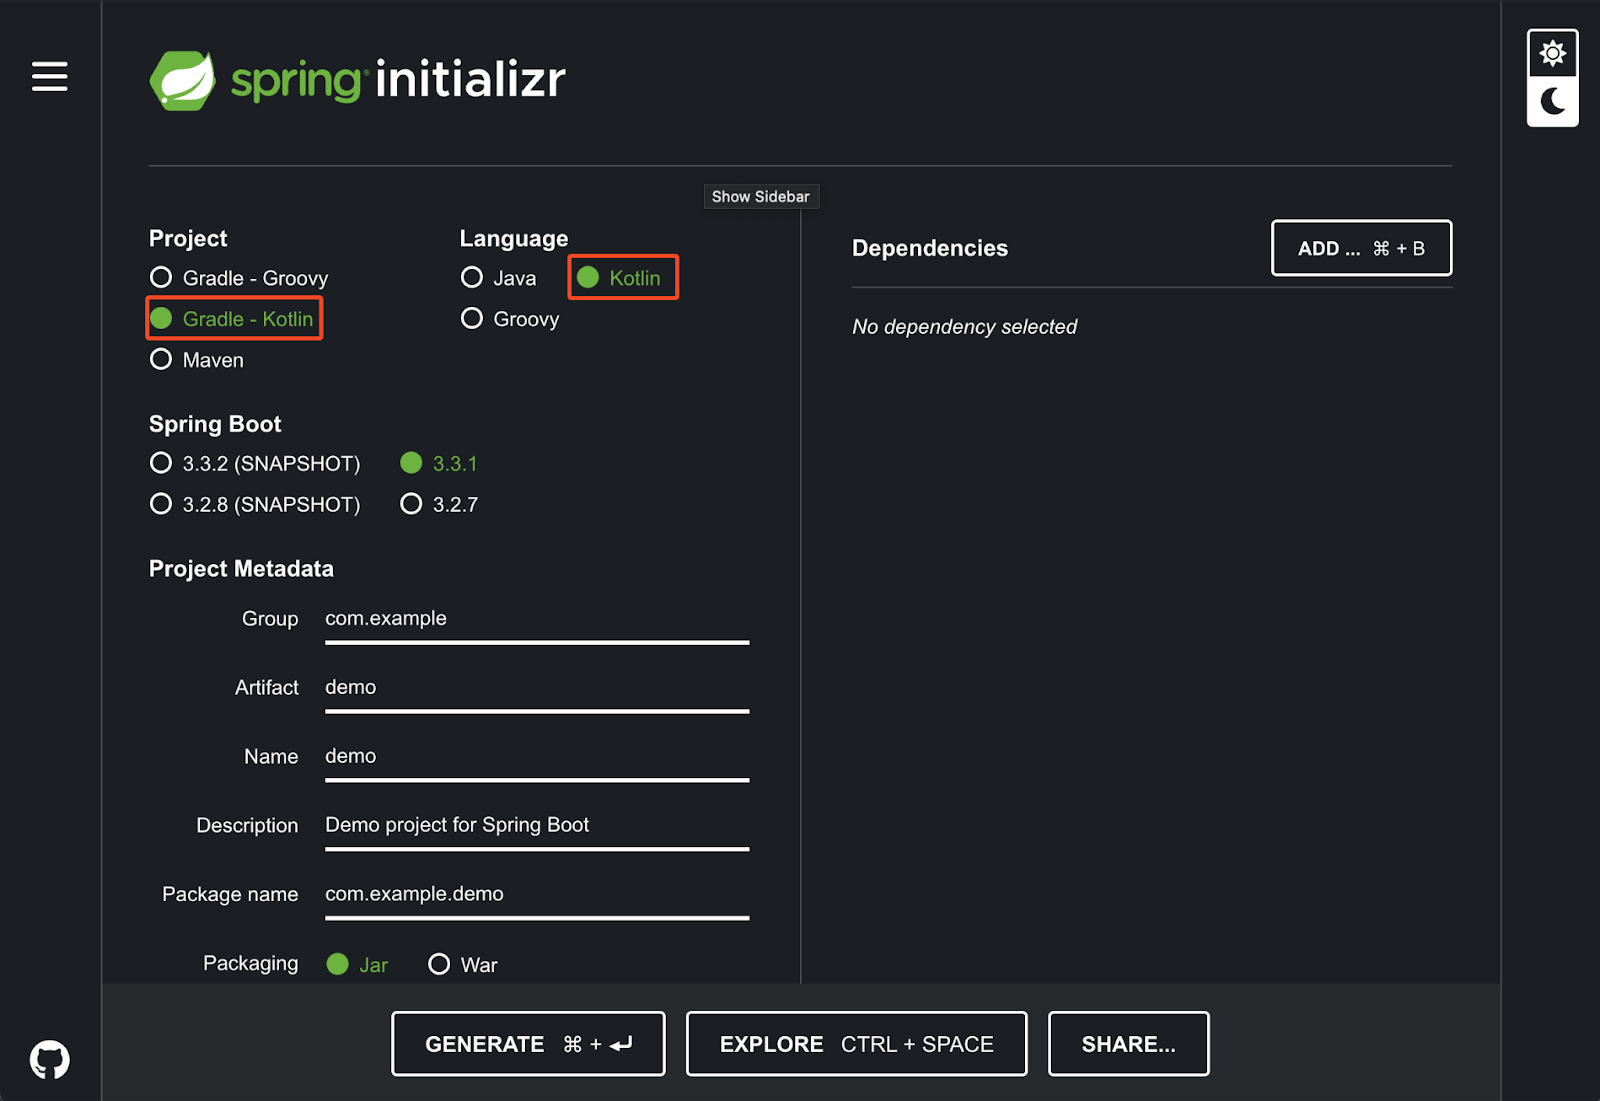Screen dimensions: 1600x1101
Task: Select Spring Boot 3.2.7 version
Action: pyautogui.click(x=439, y=504)
